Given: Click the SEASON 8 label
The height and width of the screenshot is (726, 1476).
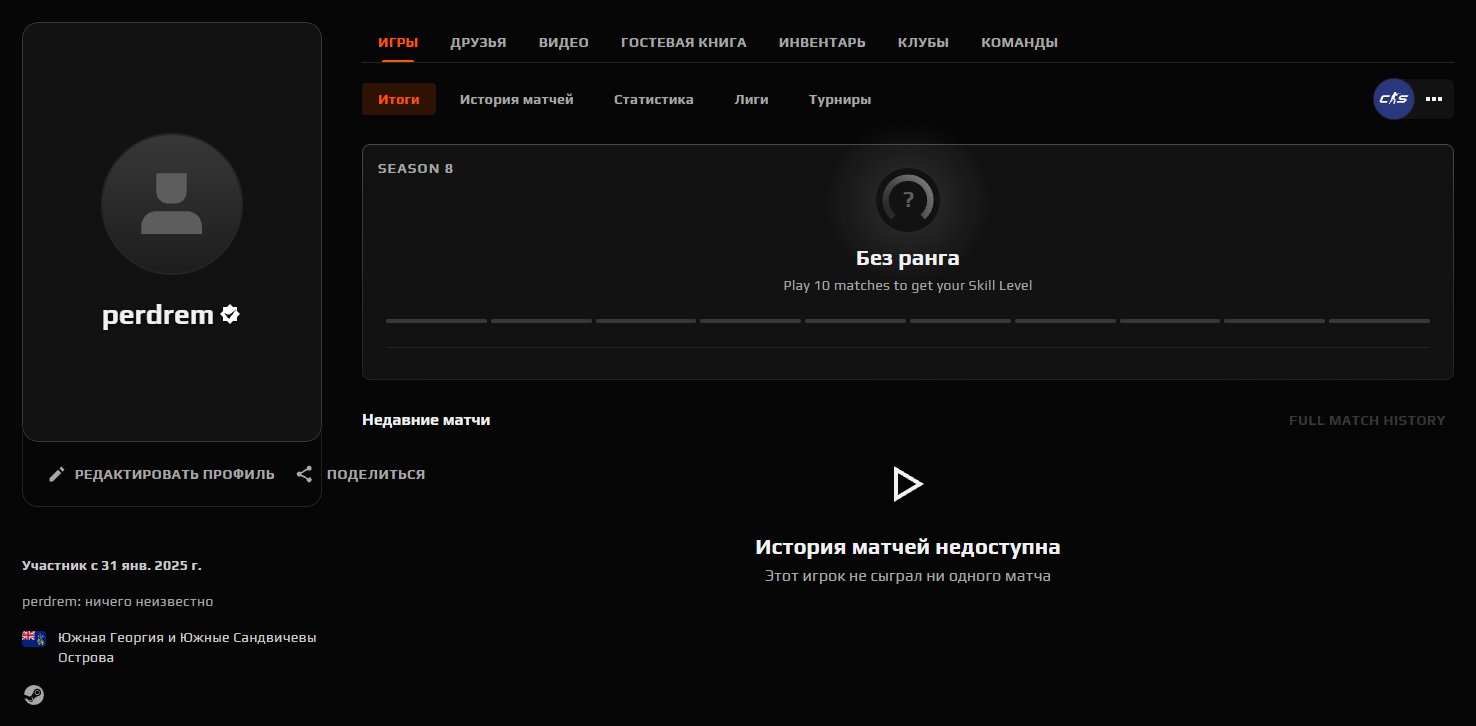Looking at the screenshot, I should point(415,168).
